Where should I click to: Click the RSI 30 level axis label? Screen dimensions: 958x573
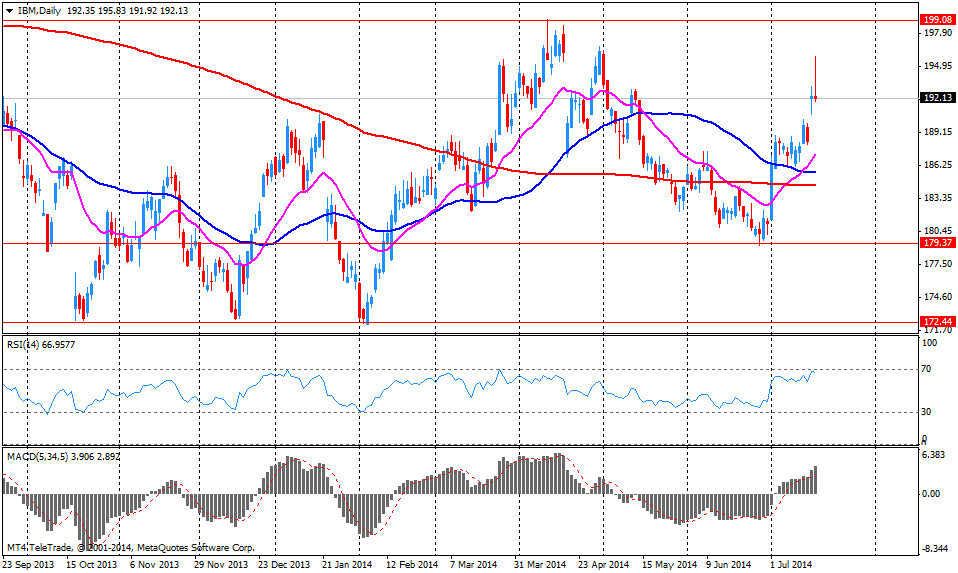tap(927, 411)
